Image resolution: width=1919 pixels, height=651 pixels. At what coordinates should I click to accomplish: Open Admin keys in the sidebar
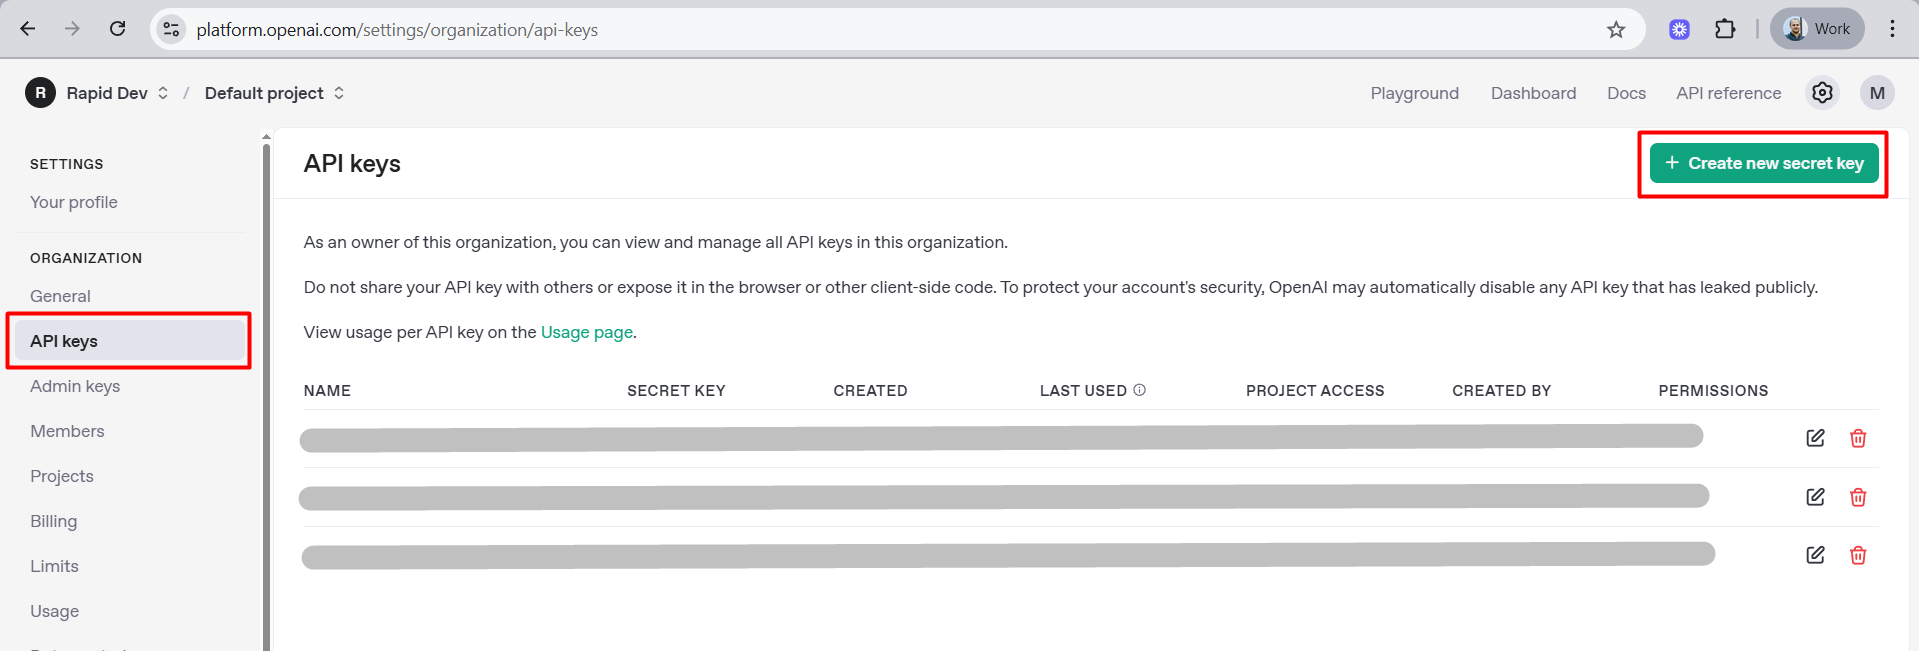point(75,386)
